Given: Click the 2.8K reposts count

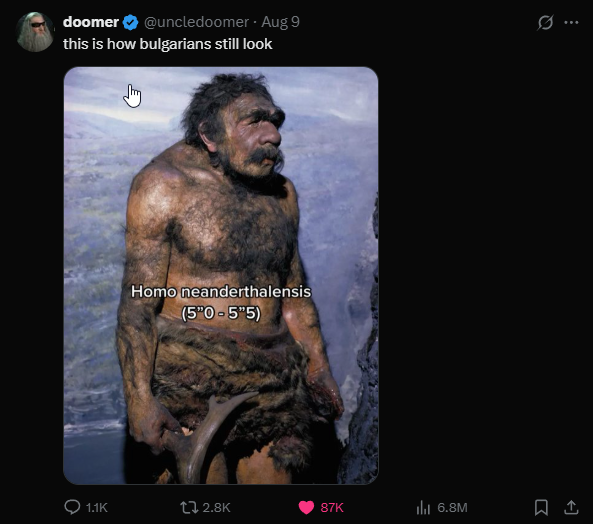Looking at the screenshot, I should 216,507.
